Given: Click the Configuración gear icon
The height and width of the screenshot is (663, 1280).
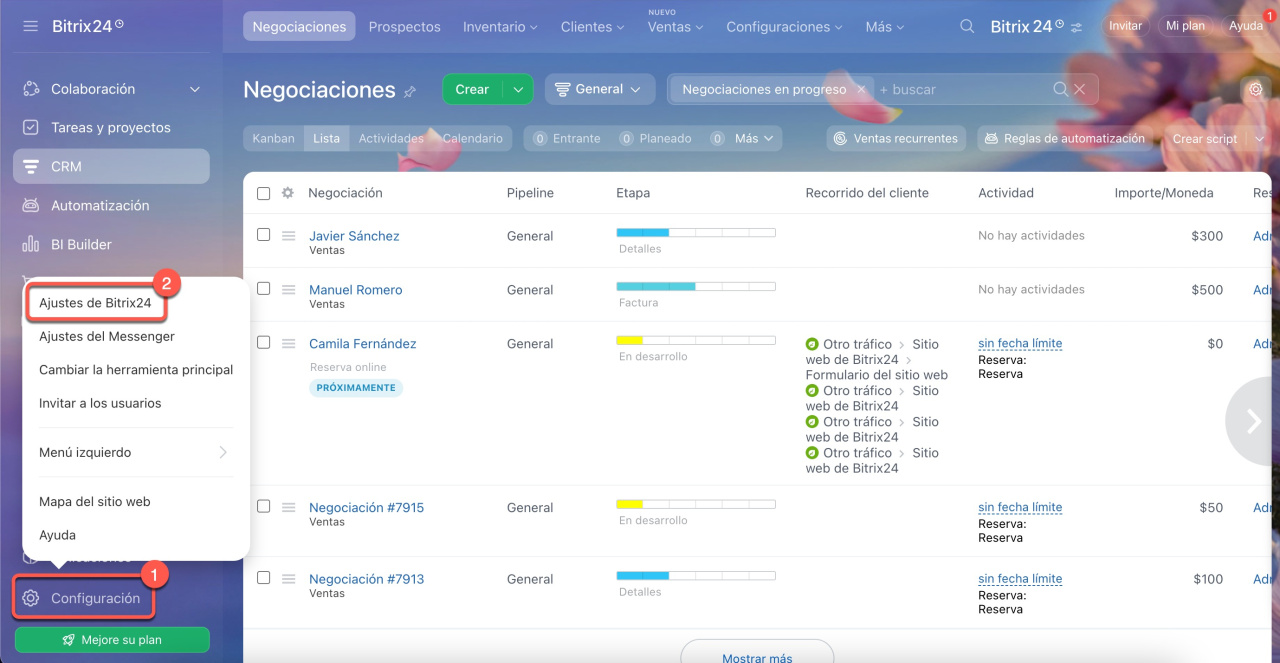Looking at the screenshot, I should tap(31, 598).
